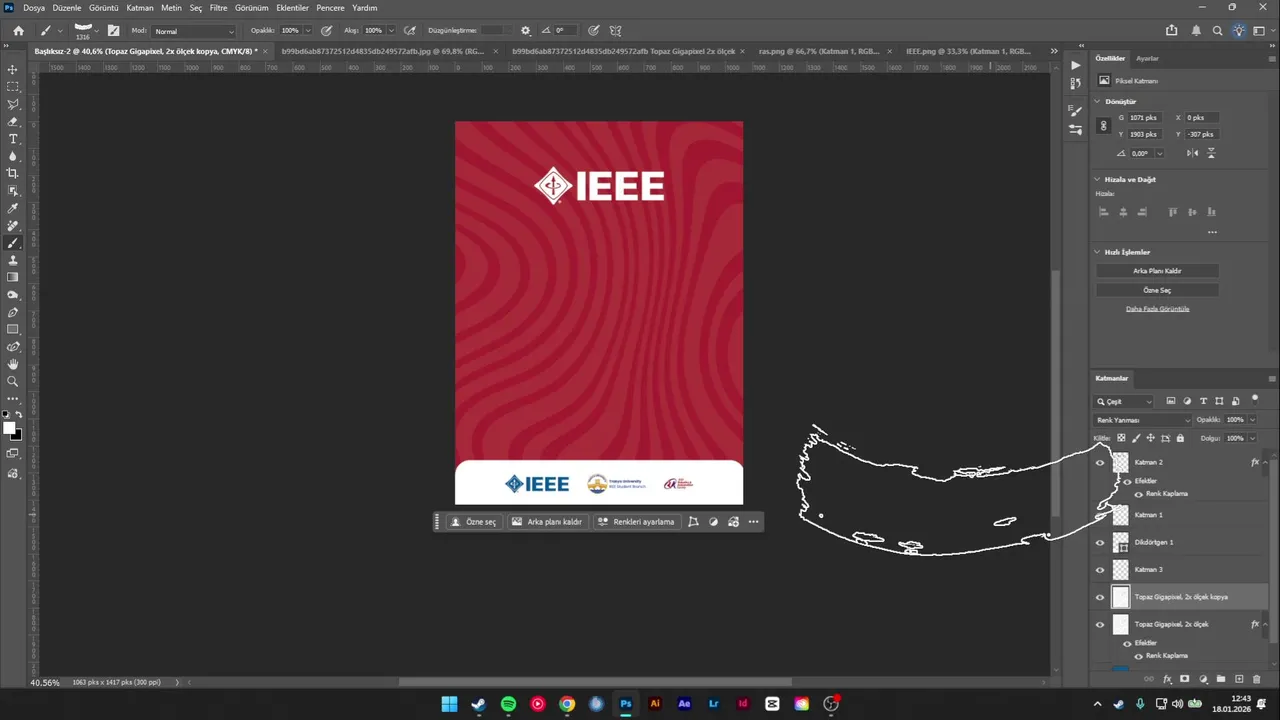Open the Share icon at top right
This screenshot has width=1280, height=720.
1172,31
